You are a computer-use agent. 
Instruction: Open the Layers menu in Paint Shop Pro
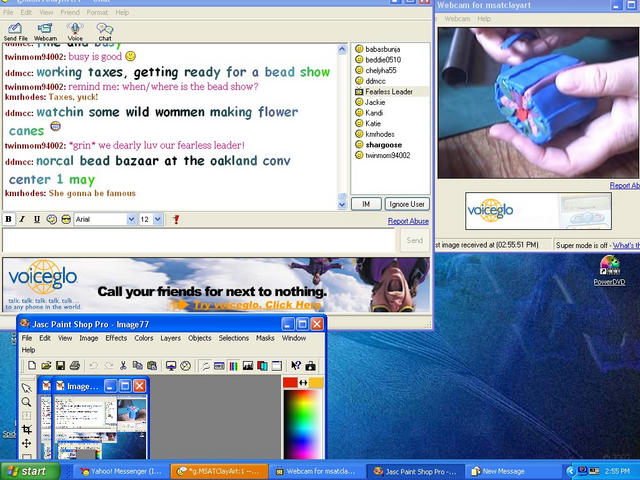[171, 338]
